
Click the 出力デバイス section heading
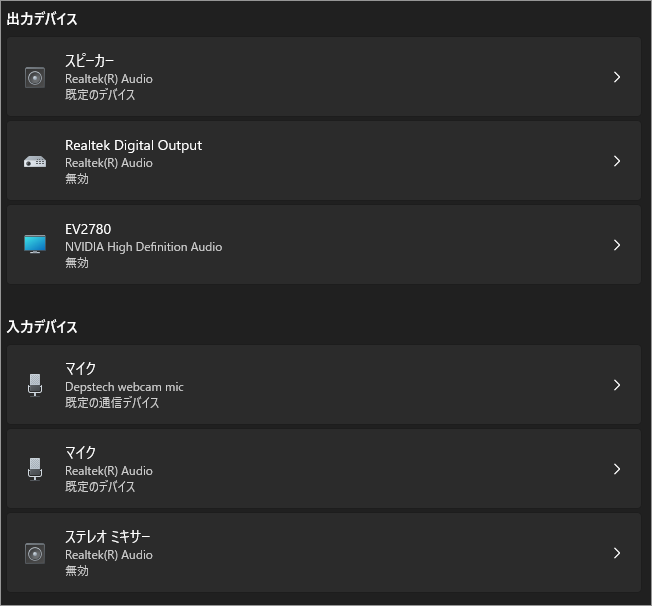tap(42, 19)
